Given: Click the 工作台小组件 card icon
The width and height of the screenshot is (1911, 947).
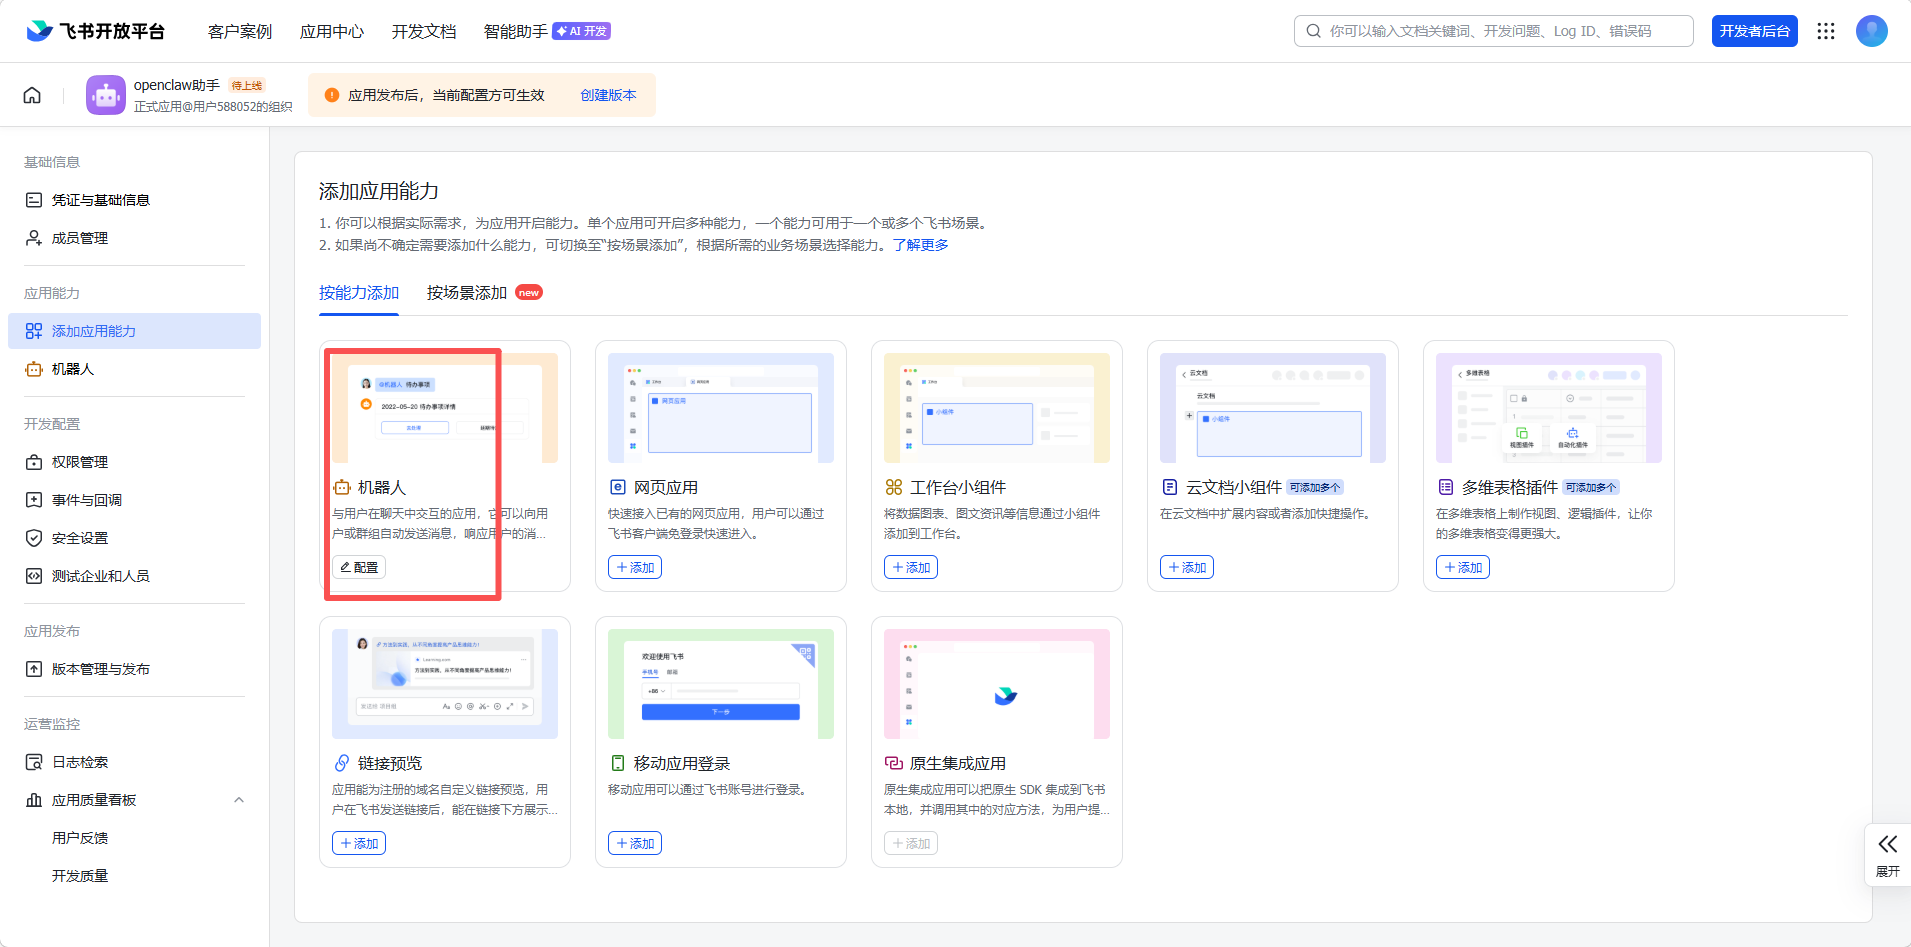Looking at the screenshot, I should coord(894,487).
